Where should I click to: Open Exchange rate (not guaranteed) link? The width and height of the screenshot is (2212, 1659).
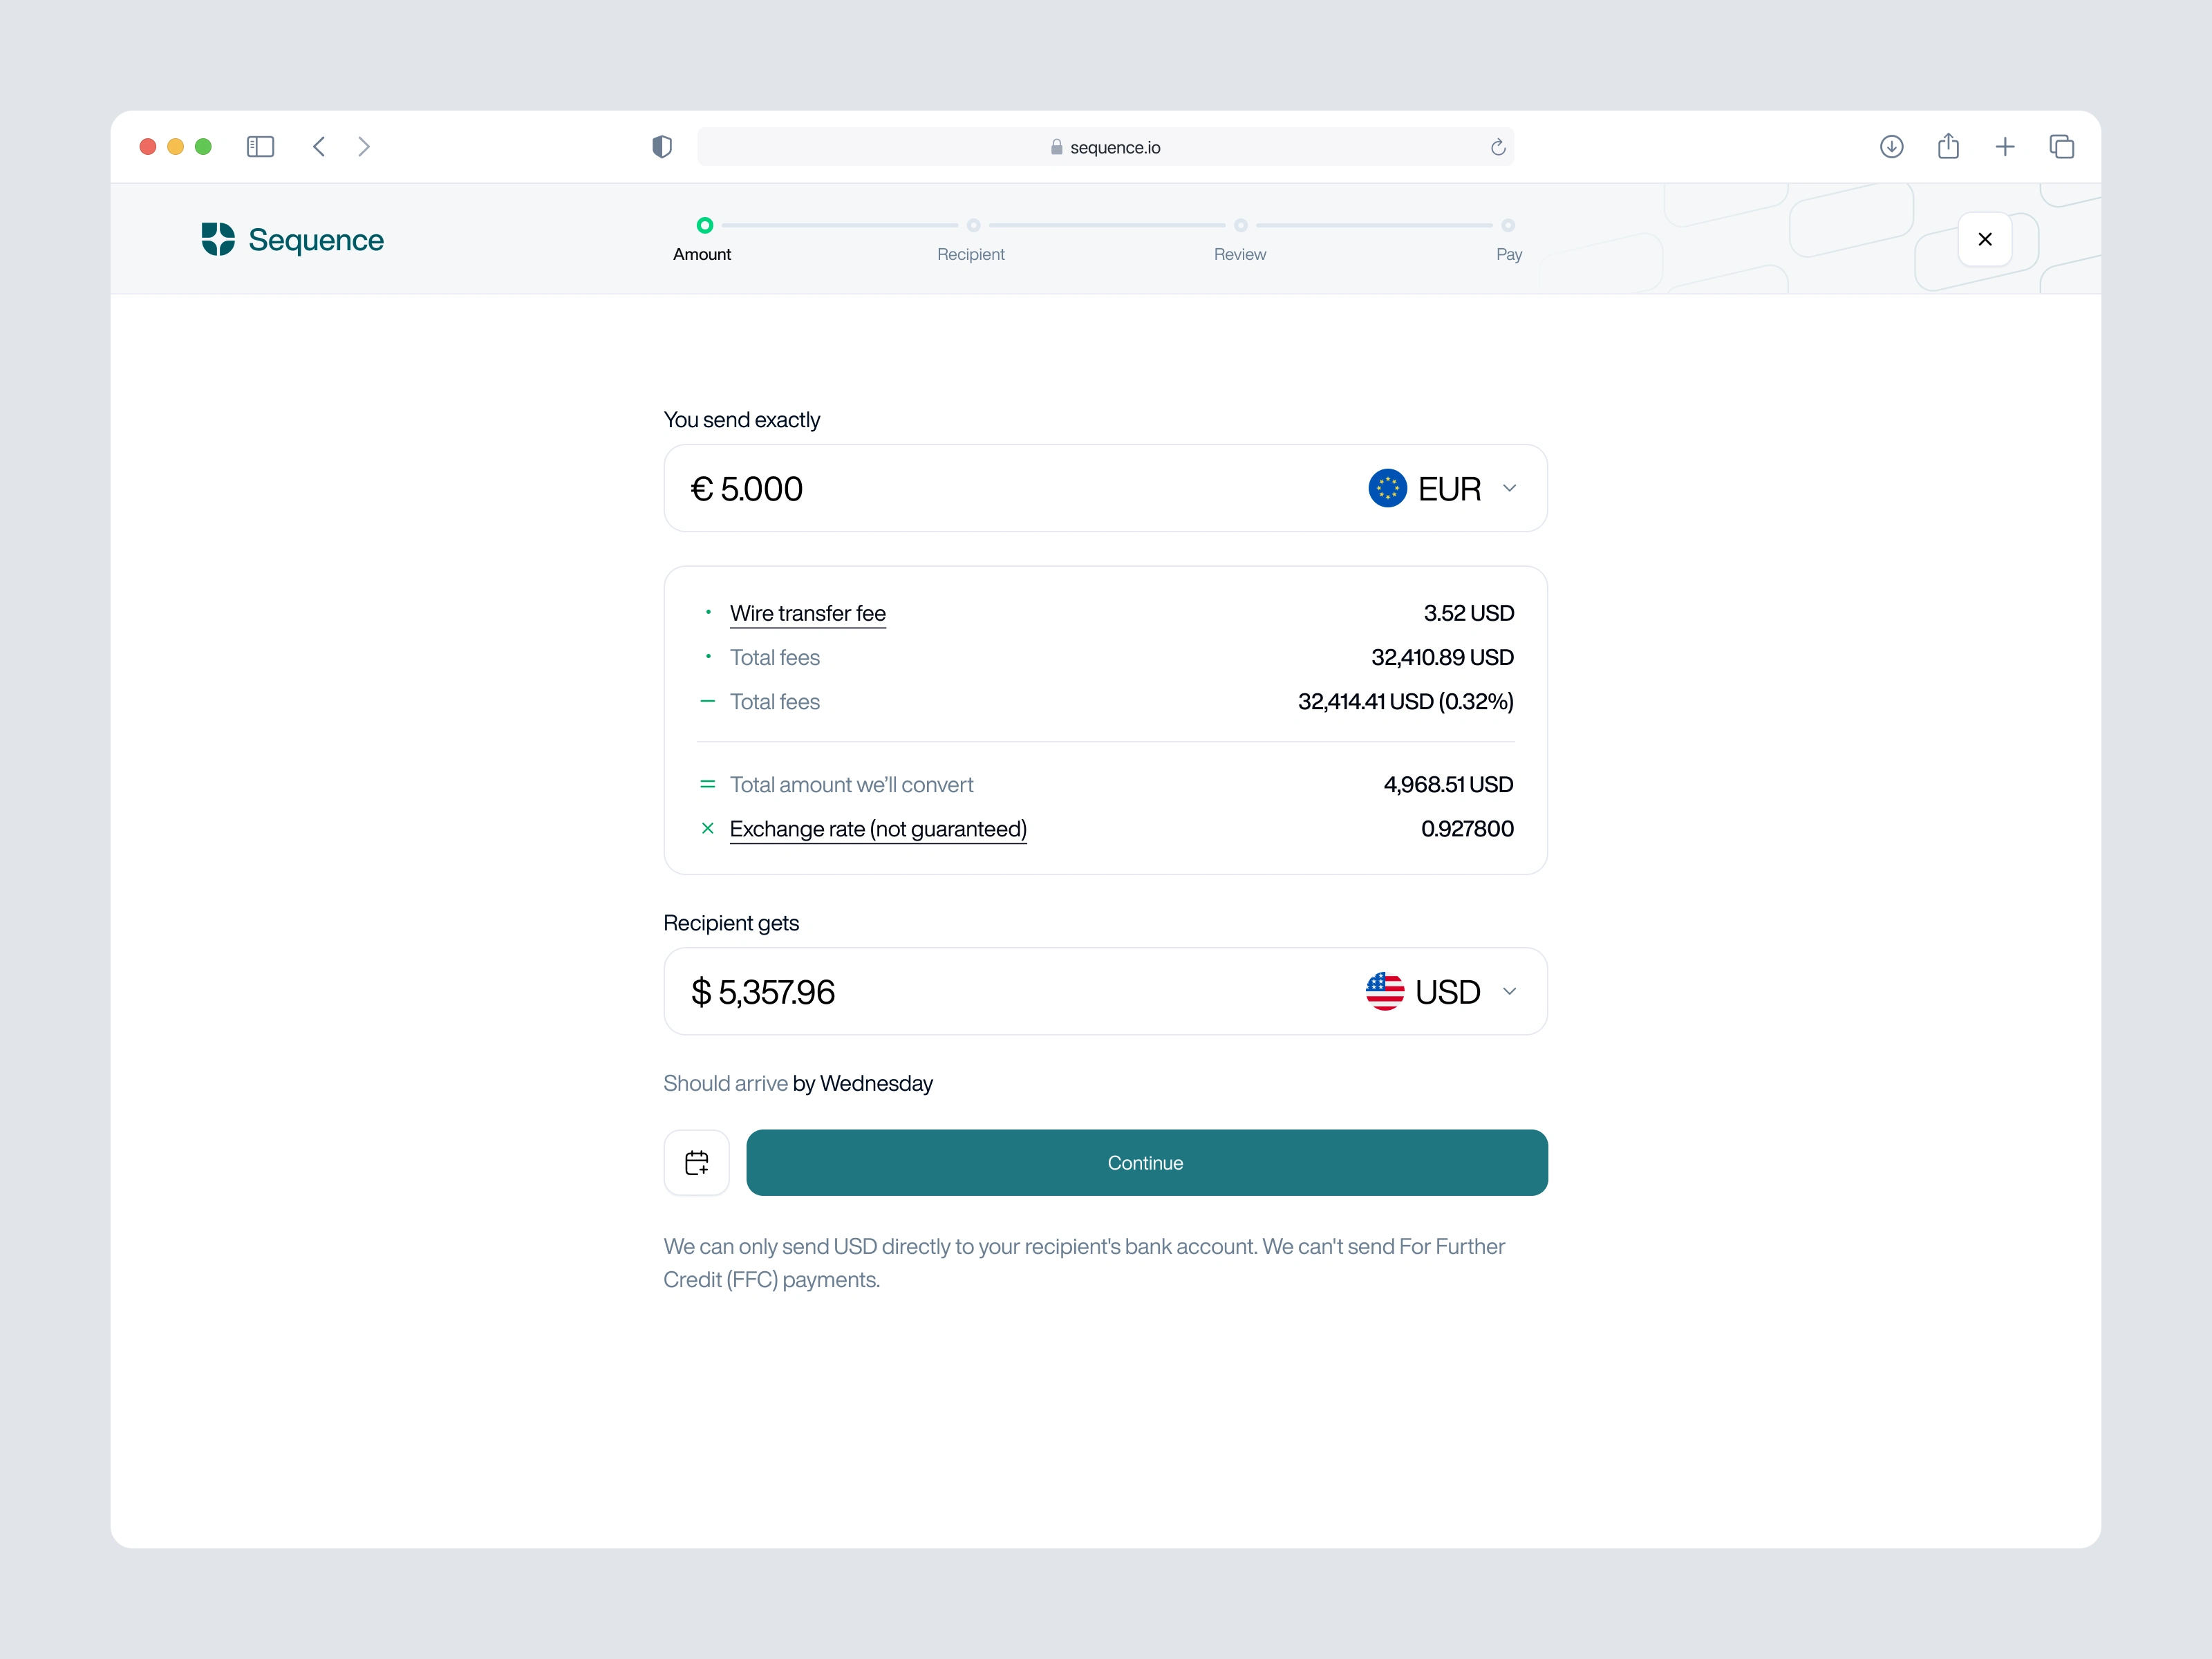[877, 829]
